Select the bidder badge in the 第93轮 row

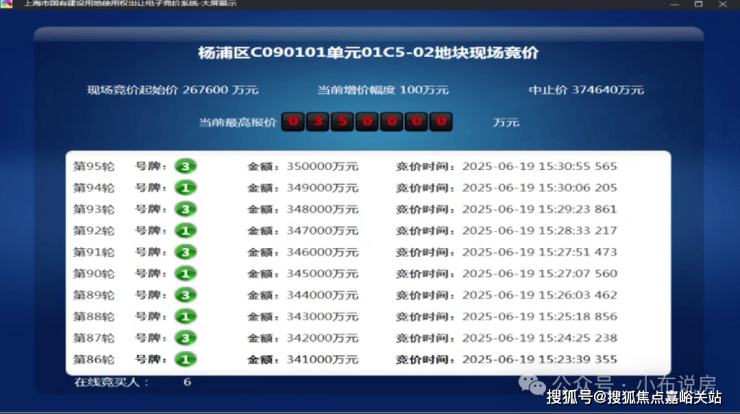point(185,209)
